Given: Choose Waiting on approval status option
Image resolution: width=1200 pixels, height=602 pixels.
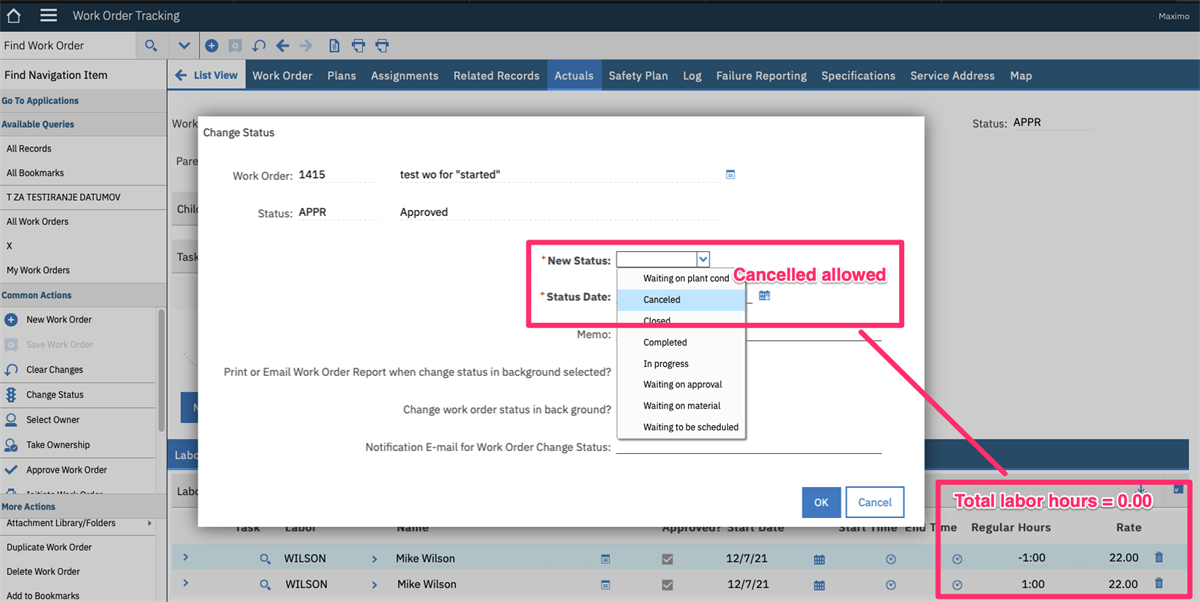Looking at the screenshot, I should click(681, 385).
